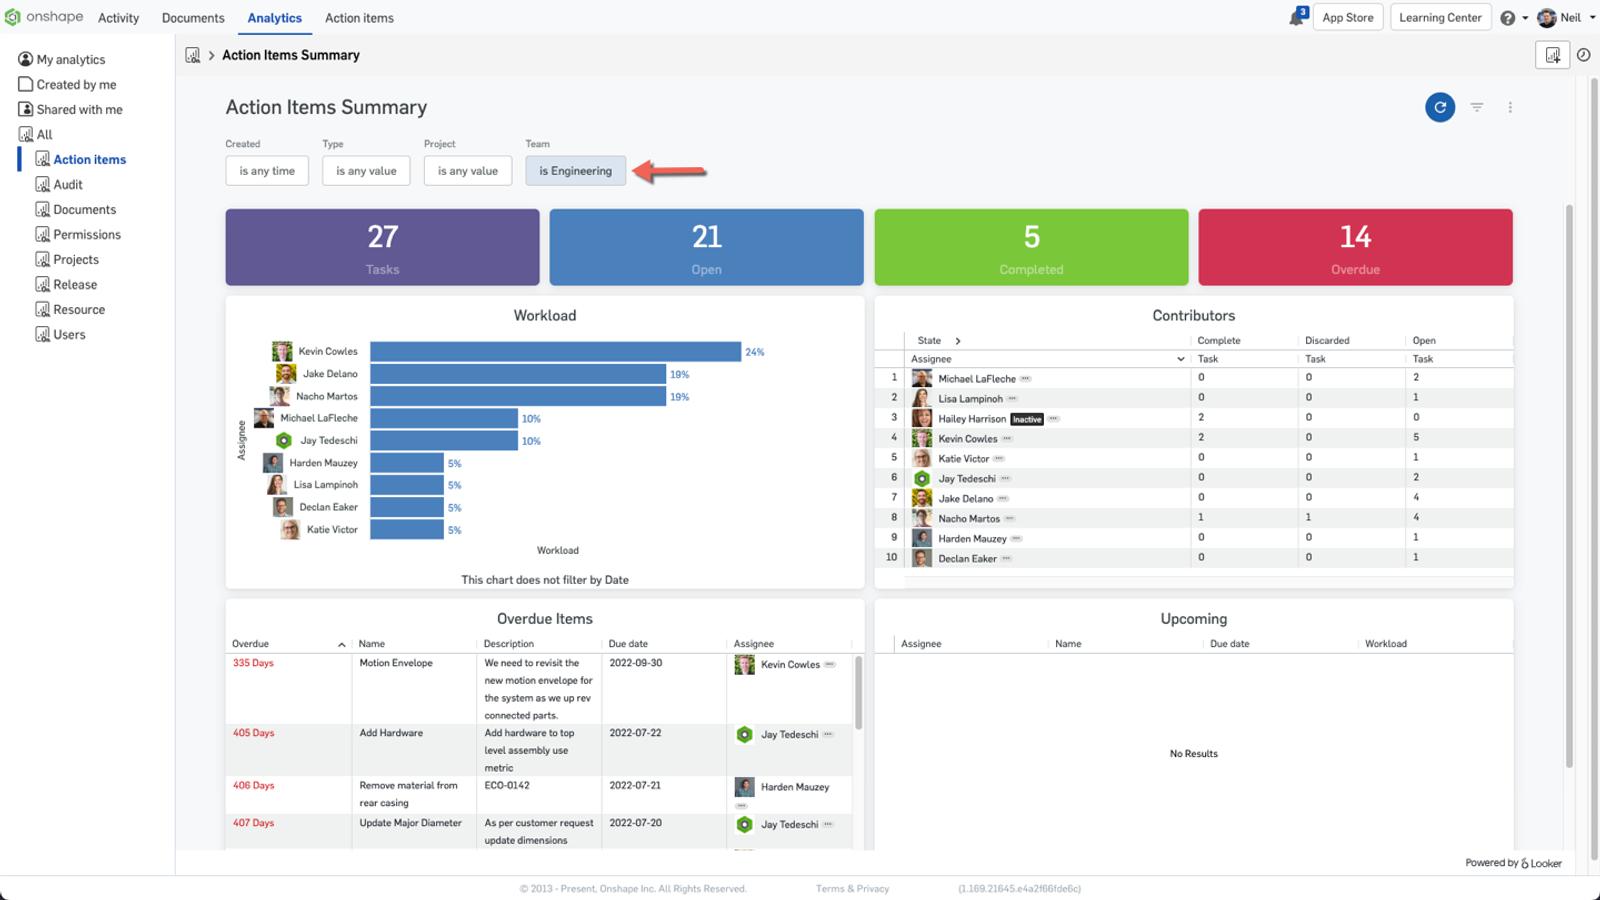Open the dashboard filter toggle icon

[x=1476, y=107]
